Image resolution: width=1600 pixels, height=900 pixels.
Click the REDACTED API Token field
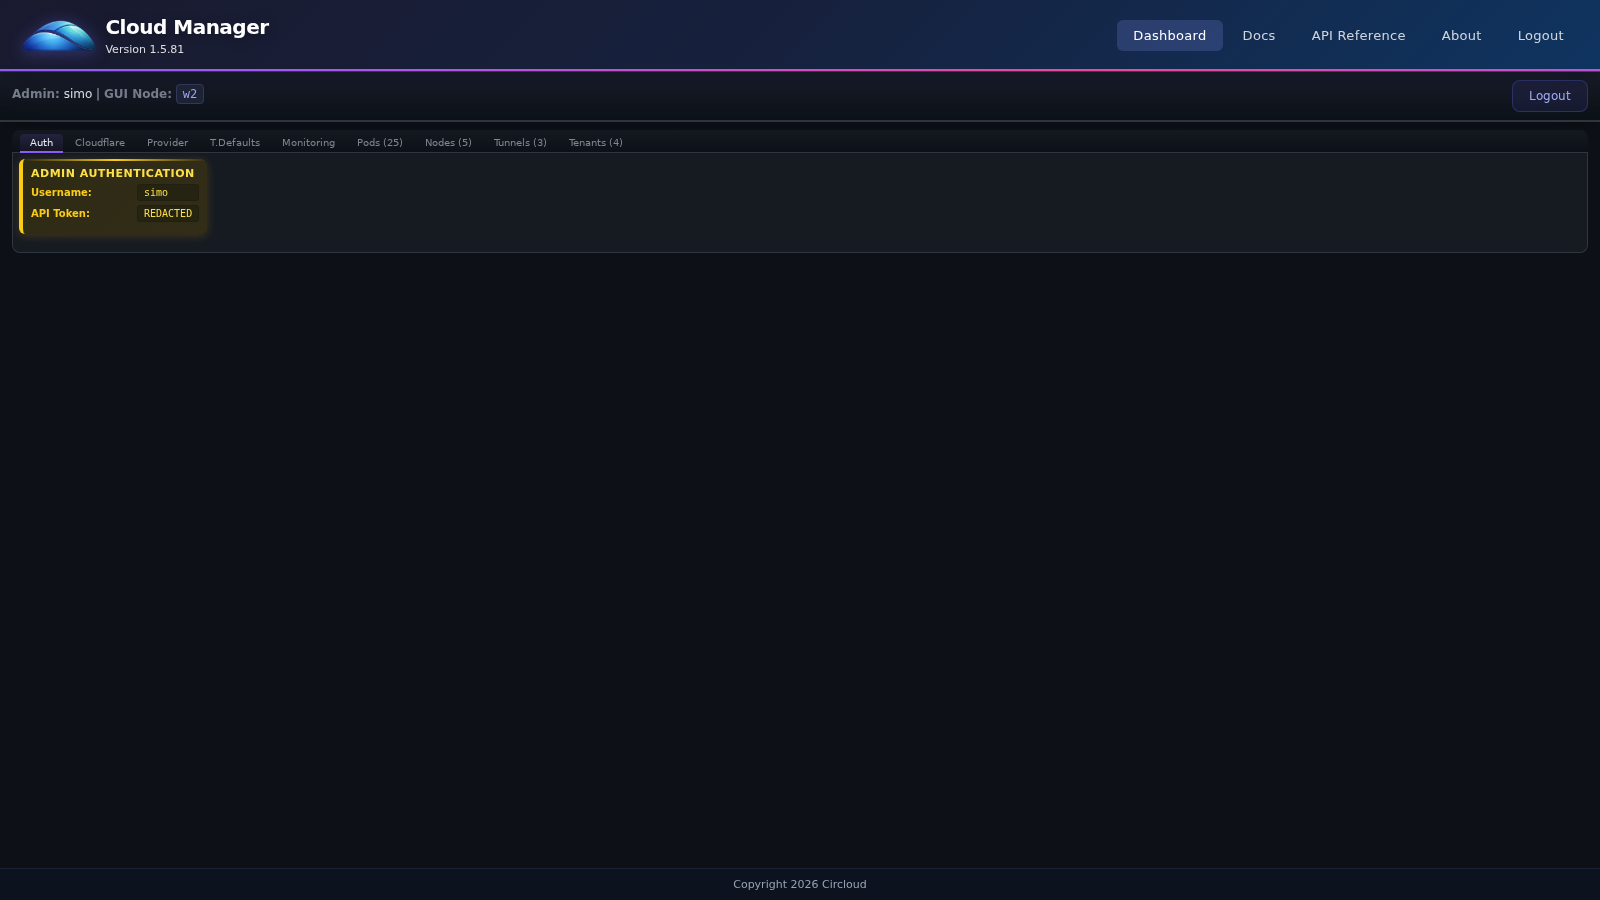click(x=167, y=213)
